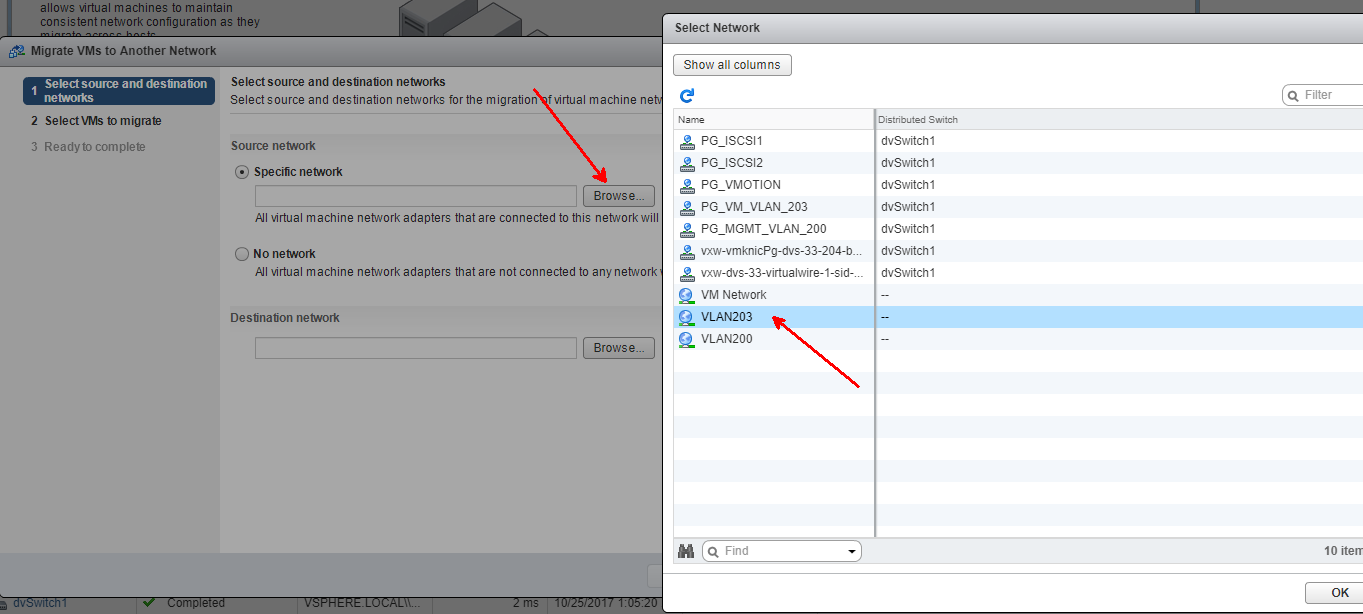Confirm selection with the OK button
1363x614 pixels.
point(1339,593)
